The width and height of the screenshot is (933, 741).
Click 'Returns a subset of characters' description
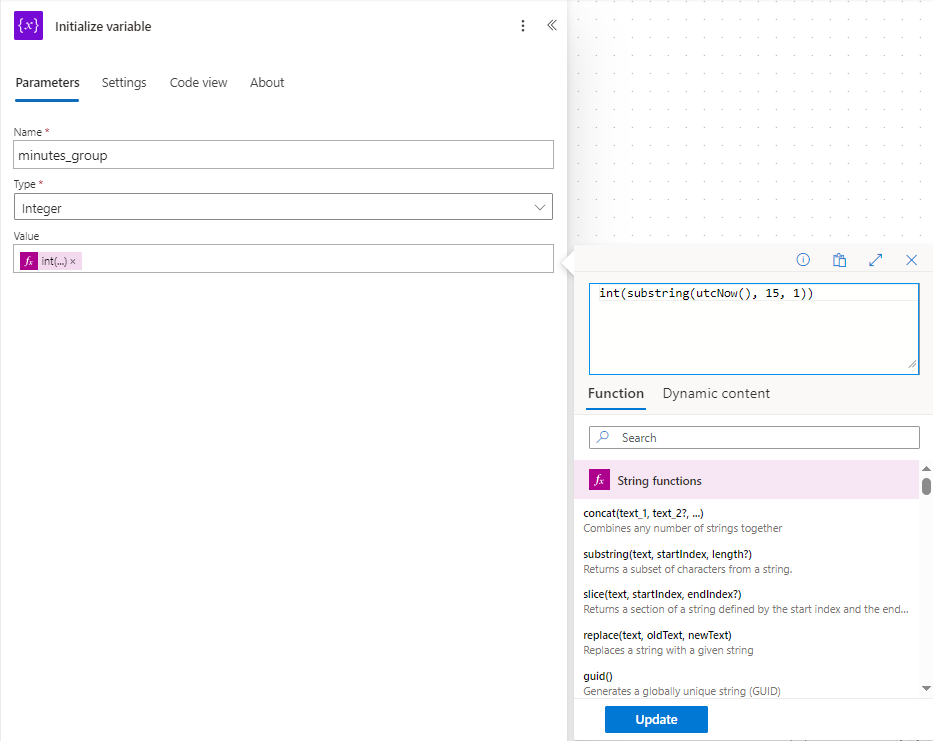pos(687,569)
